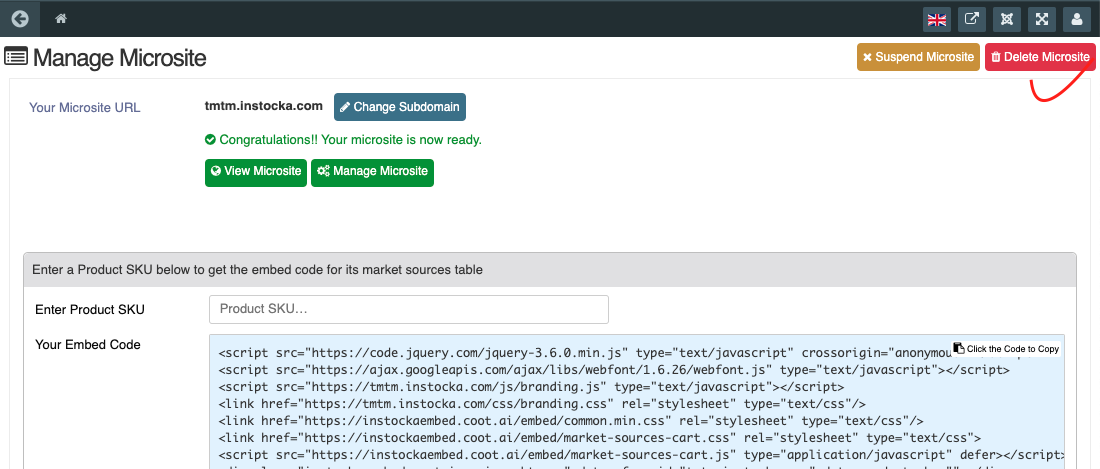Toggle fullscreen with the expand icon

1042,20
